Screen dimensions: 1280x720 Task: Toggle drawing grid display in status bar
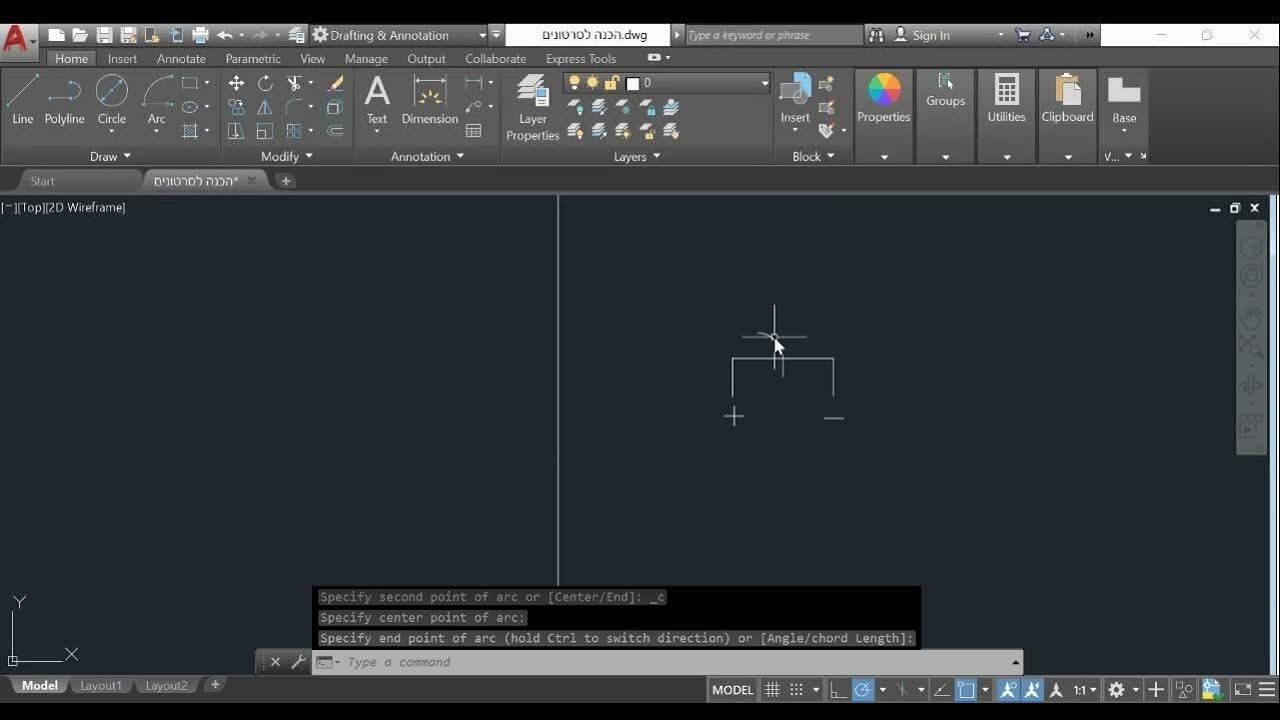pyautogui.click(x=772, y=690)
